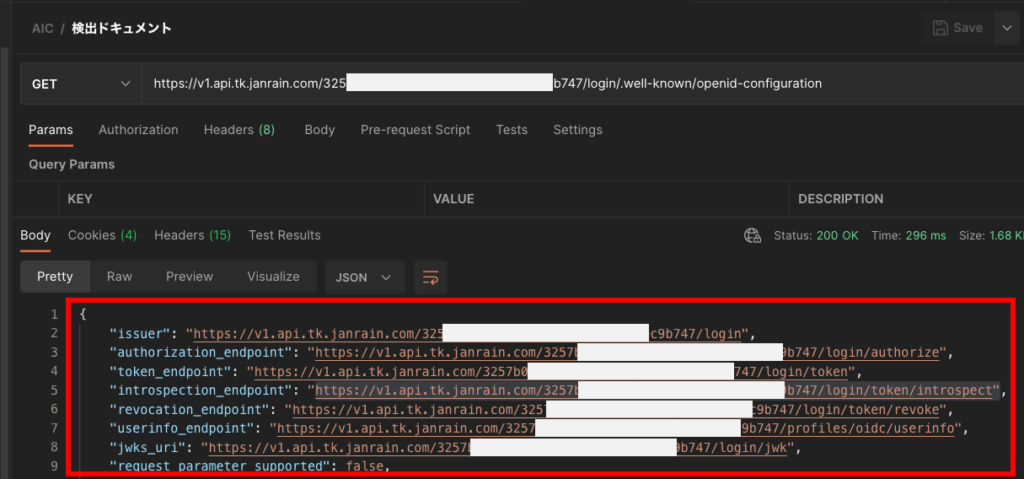Open the Settings tab
This screenshot has width=1024, height=479.
(x=577, y=130)
